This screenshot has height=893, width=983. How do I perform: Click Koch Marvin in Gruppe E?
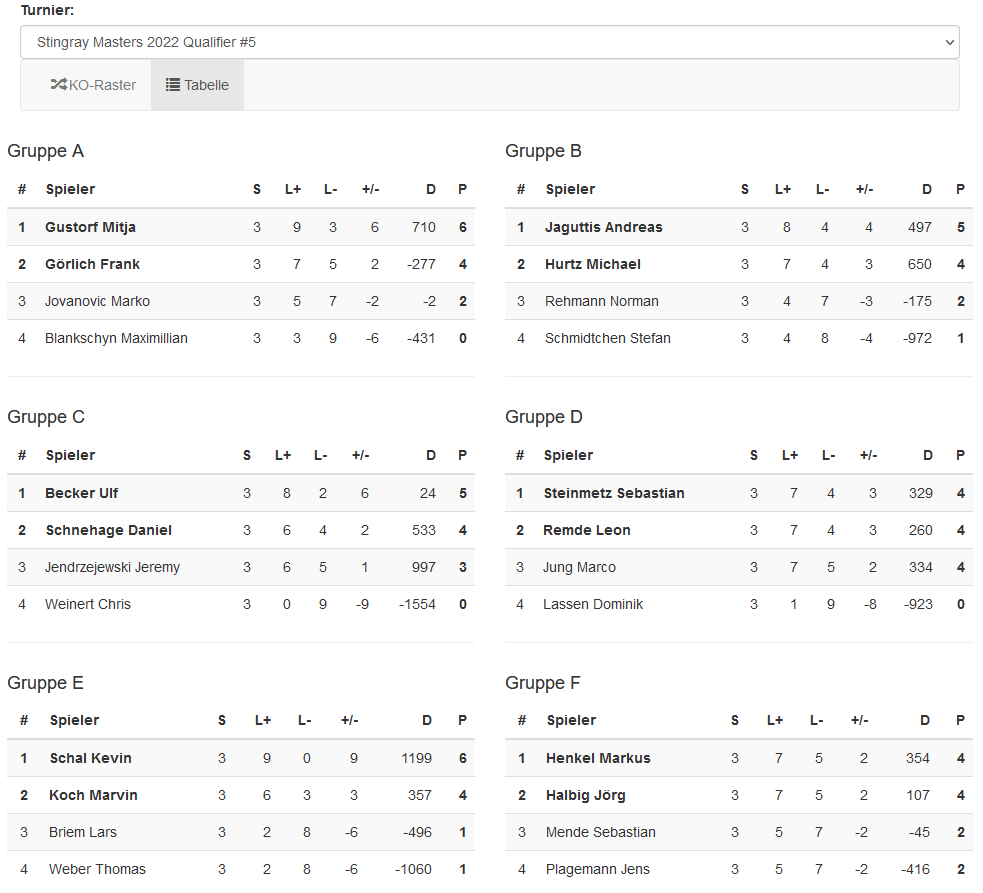pyautogui.click(x=93, y=795)
